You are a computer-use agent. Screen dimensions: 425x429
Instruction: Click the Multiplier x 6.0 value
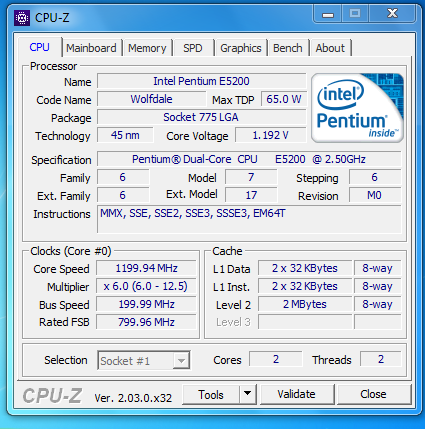point(146,286)
